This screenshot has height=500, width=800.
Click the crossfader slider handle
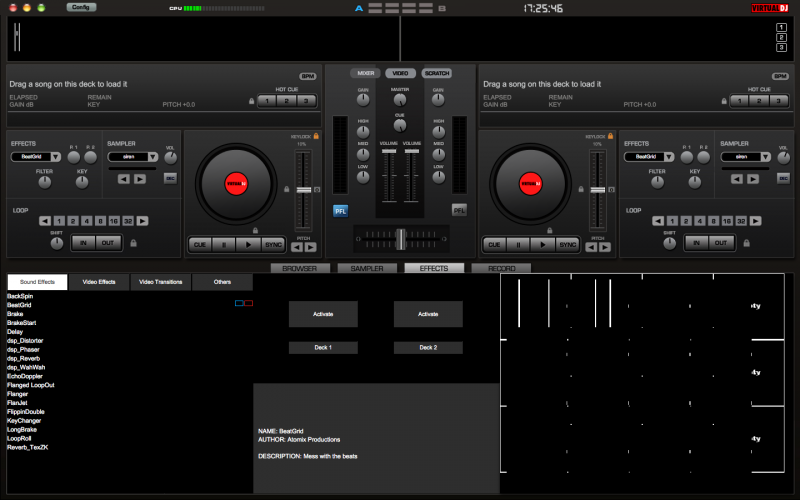point(400,239)
